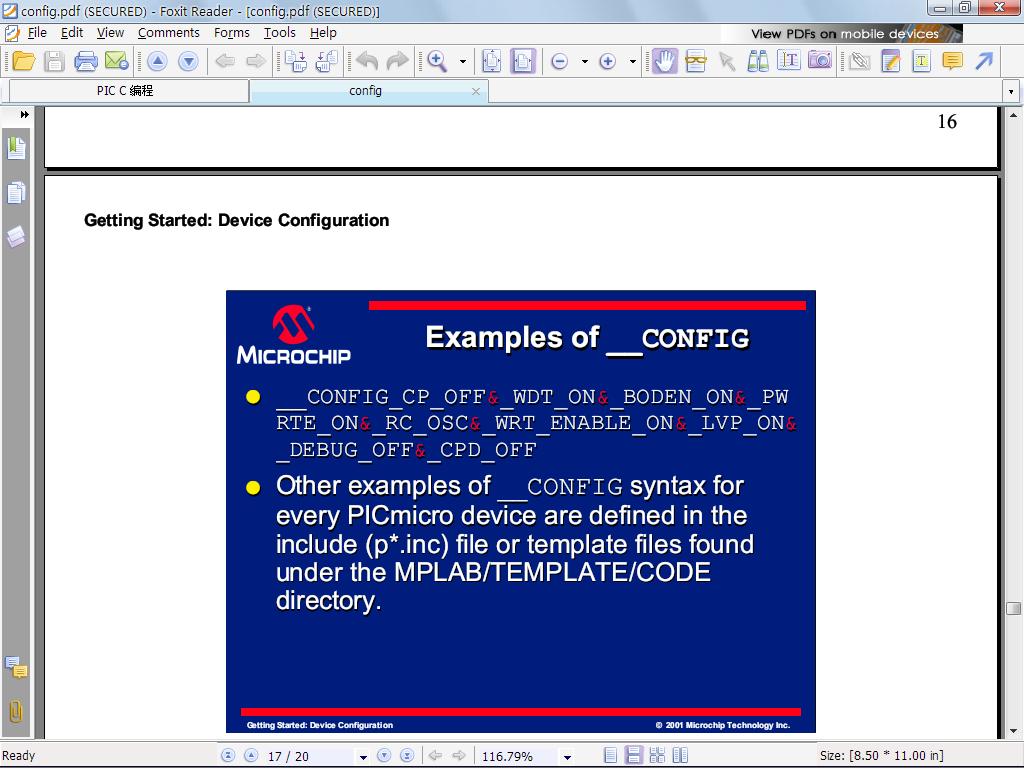The width and height of the screenshot is (1027, 769).
Task: Go to next page in status bar
Action: coord(384,755)
